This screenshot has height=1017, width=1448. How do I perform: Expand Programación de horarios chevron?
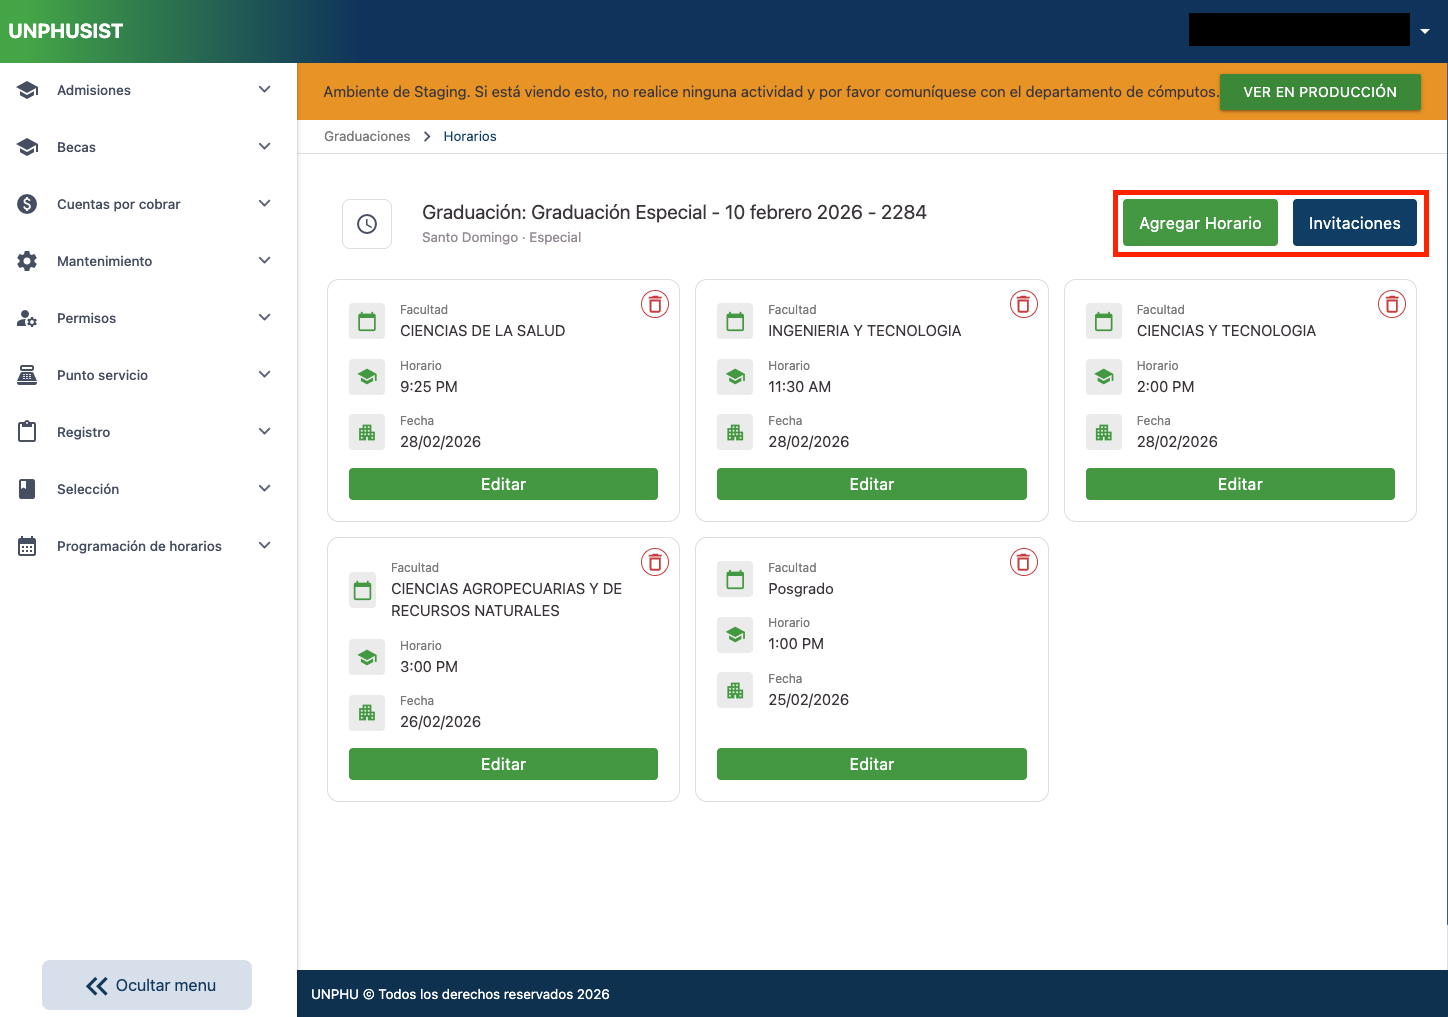[264, 546]
